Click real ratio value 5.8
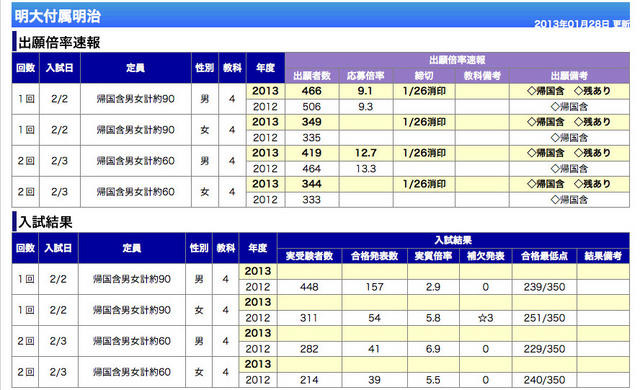The width and height of the screenshot is (640, 390). 433,318
